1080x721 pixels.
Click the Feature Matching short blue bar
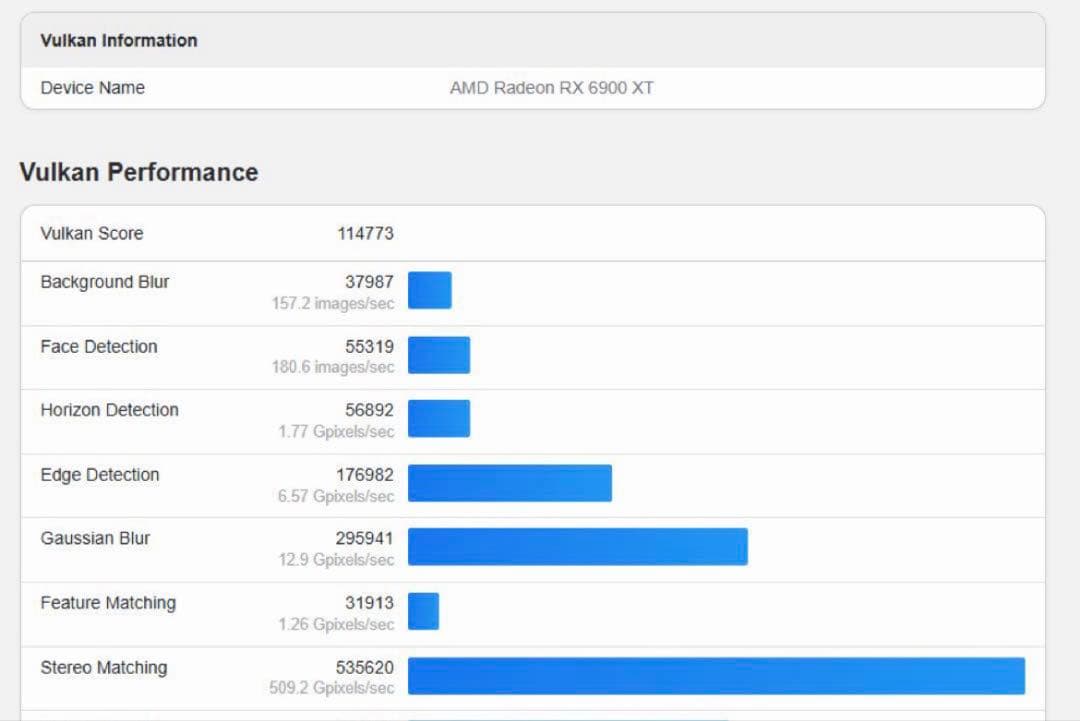(423, 611)
